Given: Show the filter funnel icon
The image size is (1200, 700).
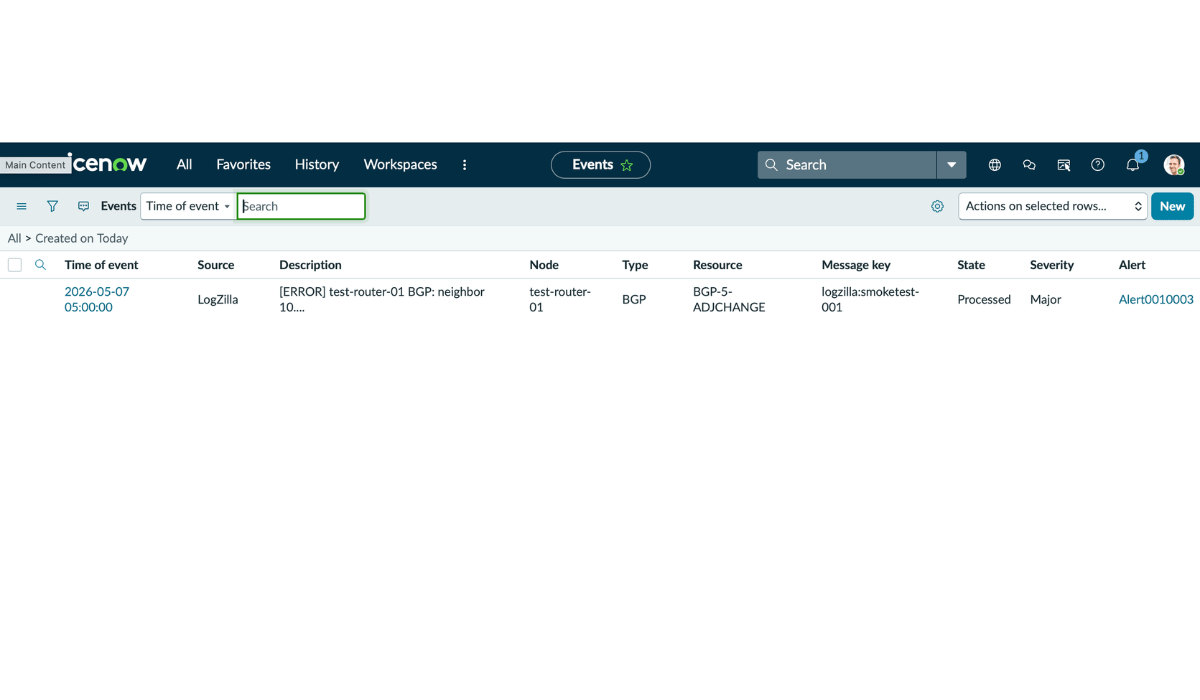Looking at the screenshot, I should (52, 206).
